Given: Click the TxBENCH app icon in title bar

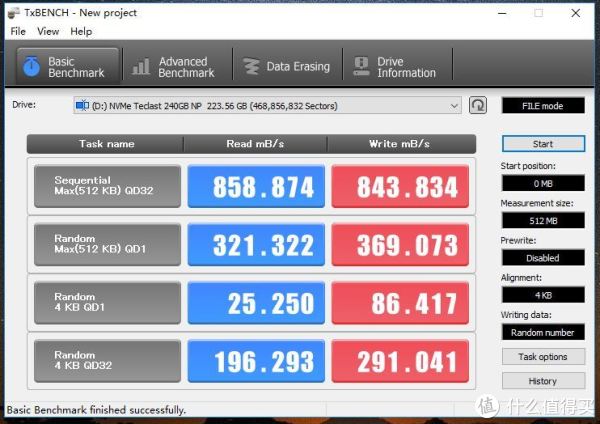Looking at the screenshot, I should click(13, 13).
